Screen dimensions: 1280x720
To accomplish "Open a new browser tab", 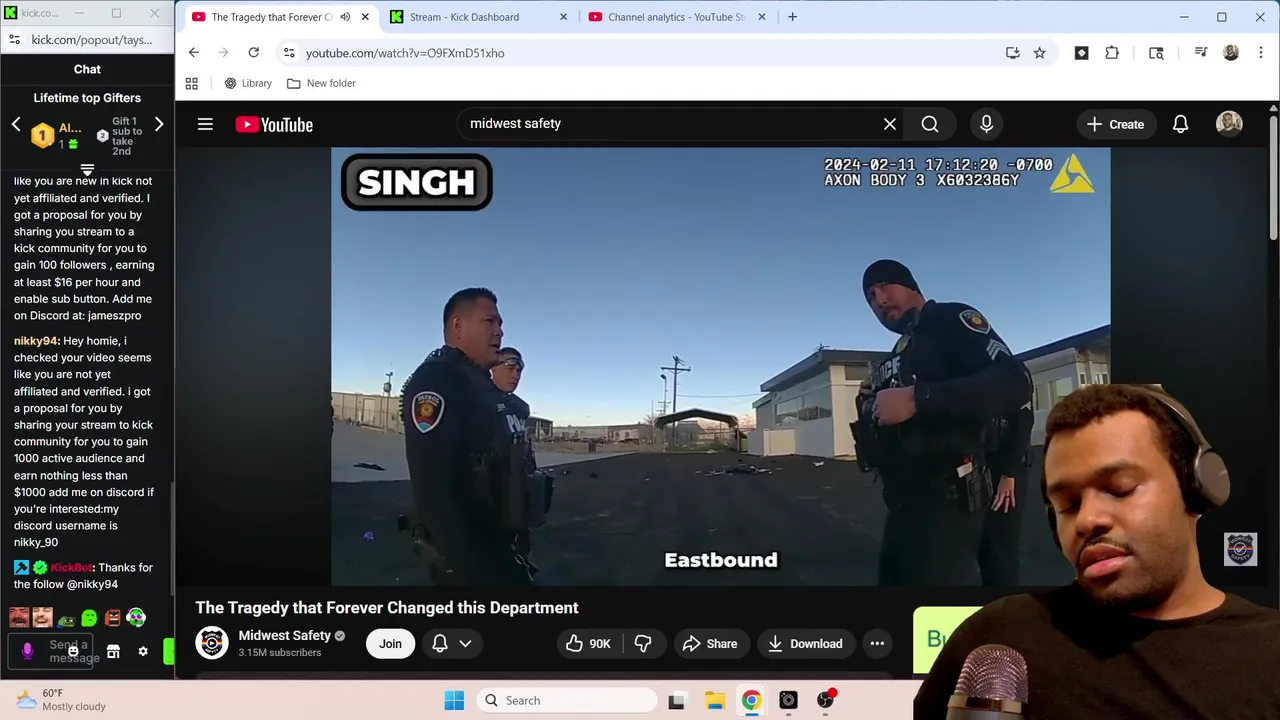I will 792,17.
